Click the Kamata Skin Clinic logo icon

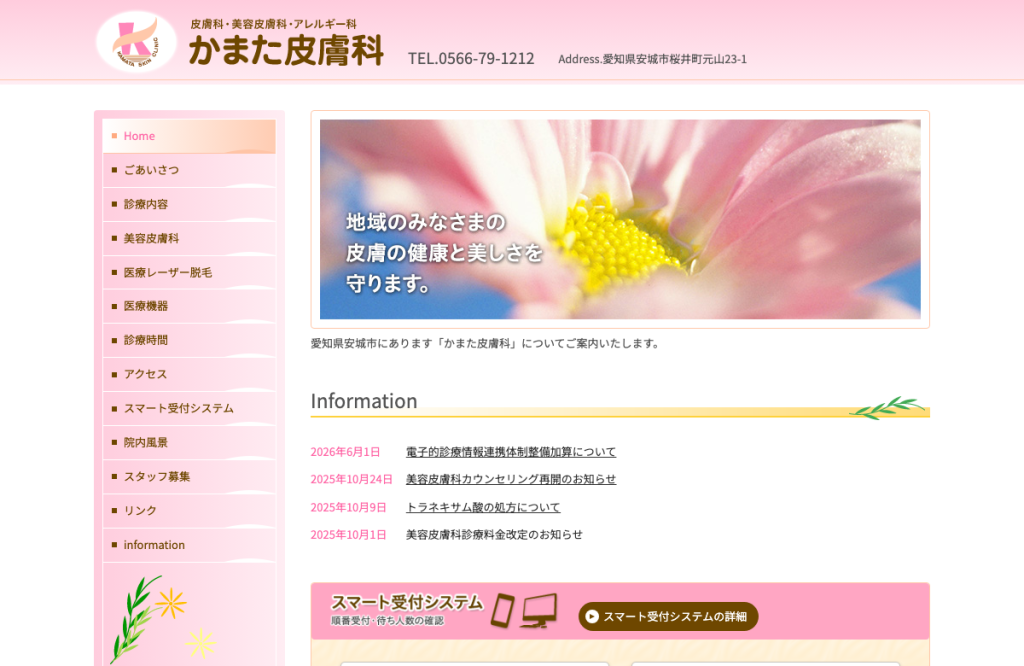[136, 42]
